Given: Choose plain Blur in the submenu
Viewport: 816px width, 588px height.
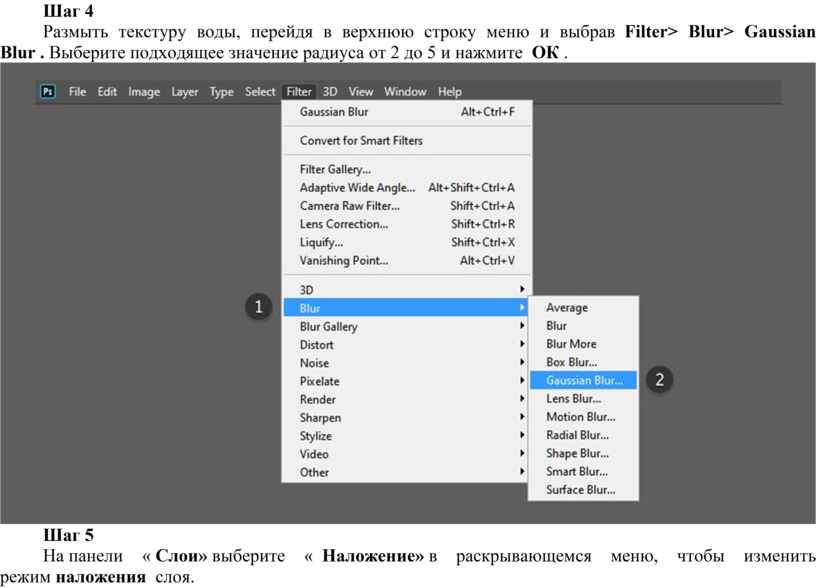Looking at the screenshot, I should 583,326.
